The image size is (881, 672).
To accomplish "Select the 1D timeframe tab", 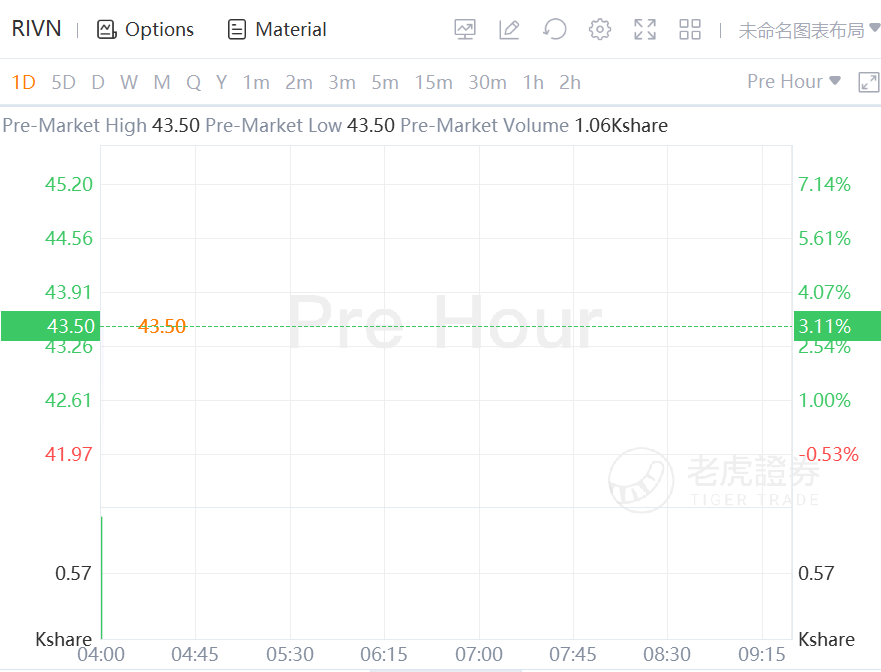I will [23, 83].
